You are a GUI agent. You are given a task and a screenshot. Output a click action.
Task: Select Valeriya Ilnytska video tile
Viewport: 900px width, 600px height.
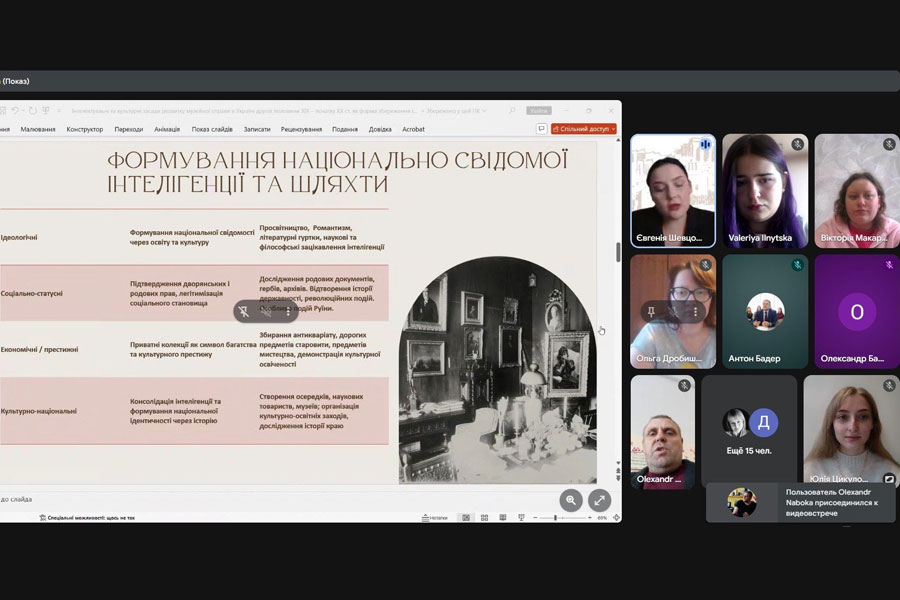(765, 191)
